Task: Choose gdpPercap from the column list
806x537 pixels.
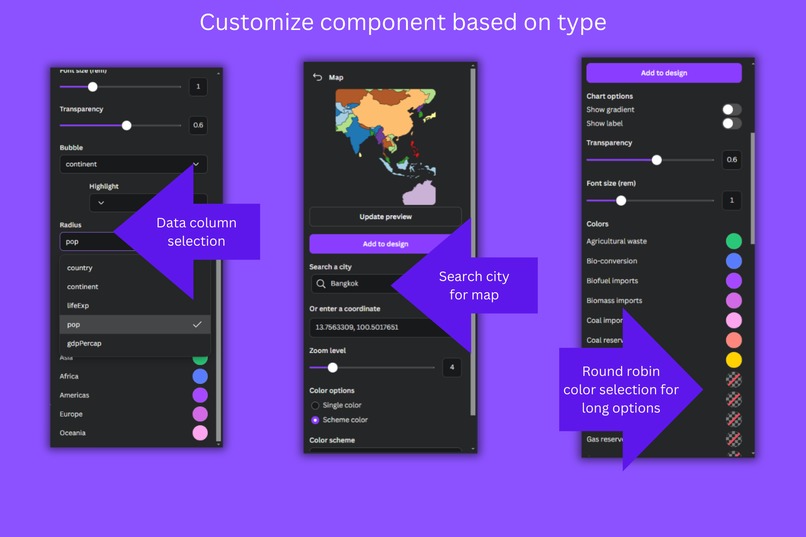Action: pyautogui.click(x=135, y=343)
